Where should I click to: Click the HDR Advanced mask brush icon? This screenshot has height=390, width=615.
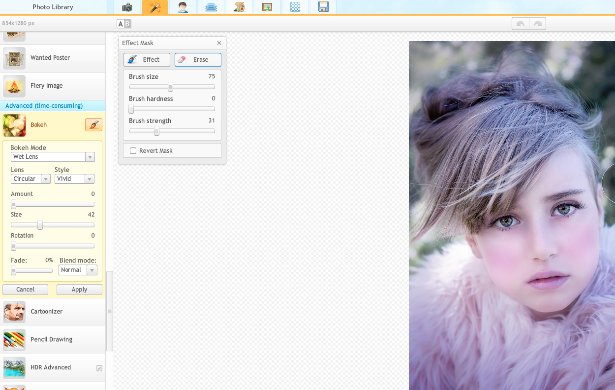(x=99, y=368)
